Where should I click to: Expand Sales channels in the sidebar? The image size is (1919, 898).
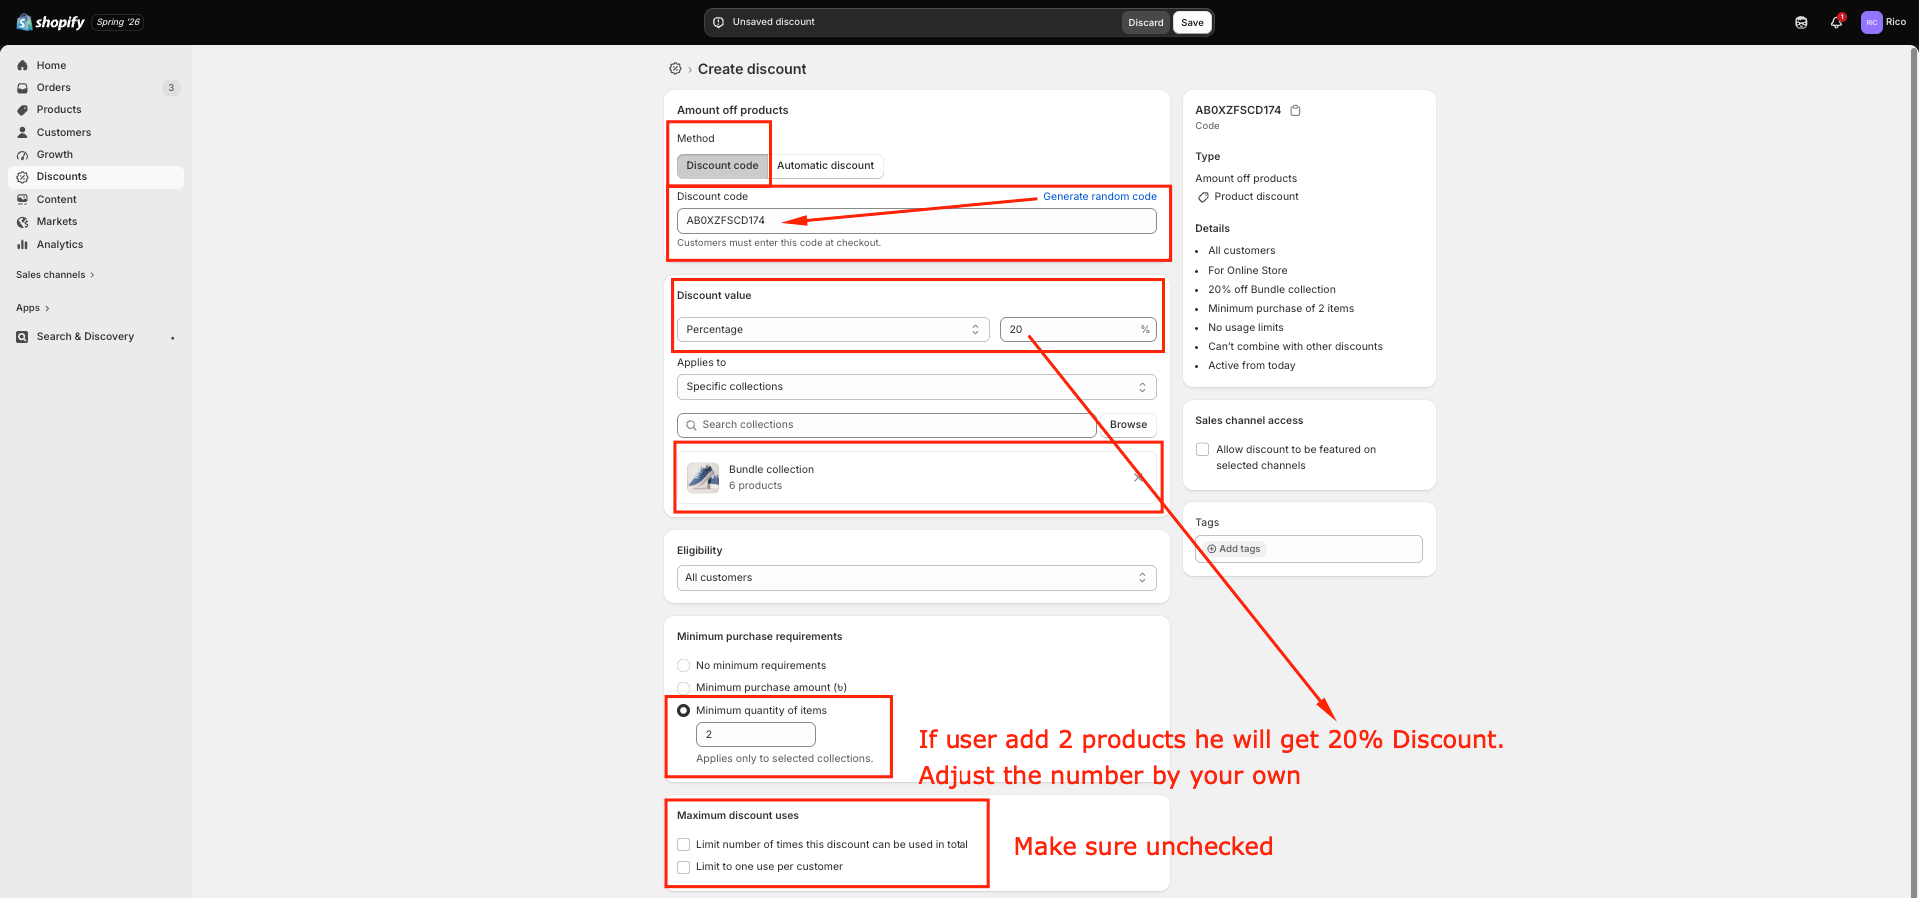[x=55, y=275]
